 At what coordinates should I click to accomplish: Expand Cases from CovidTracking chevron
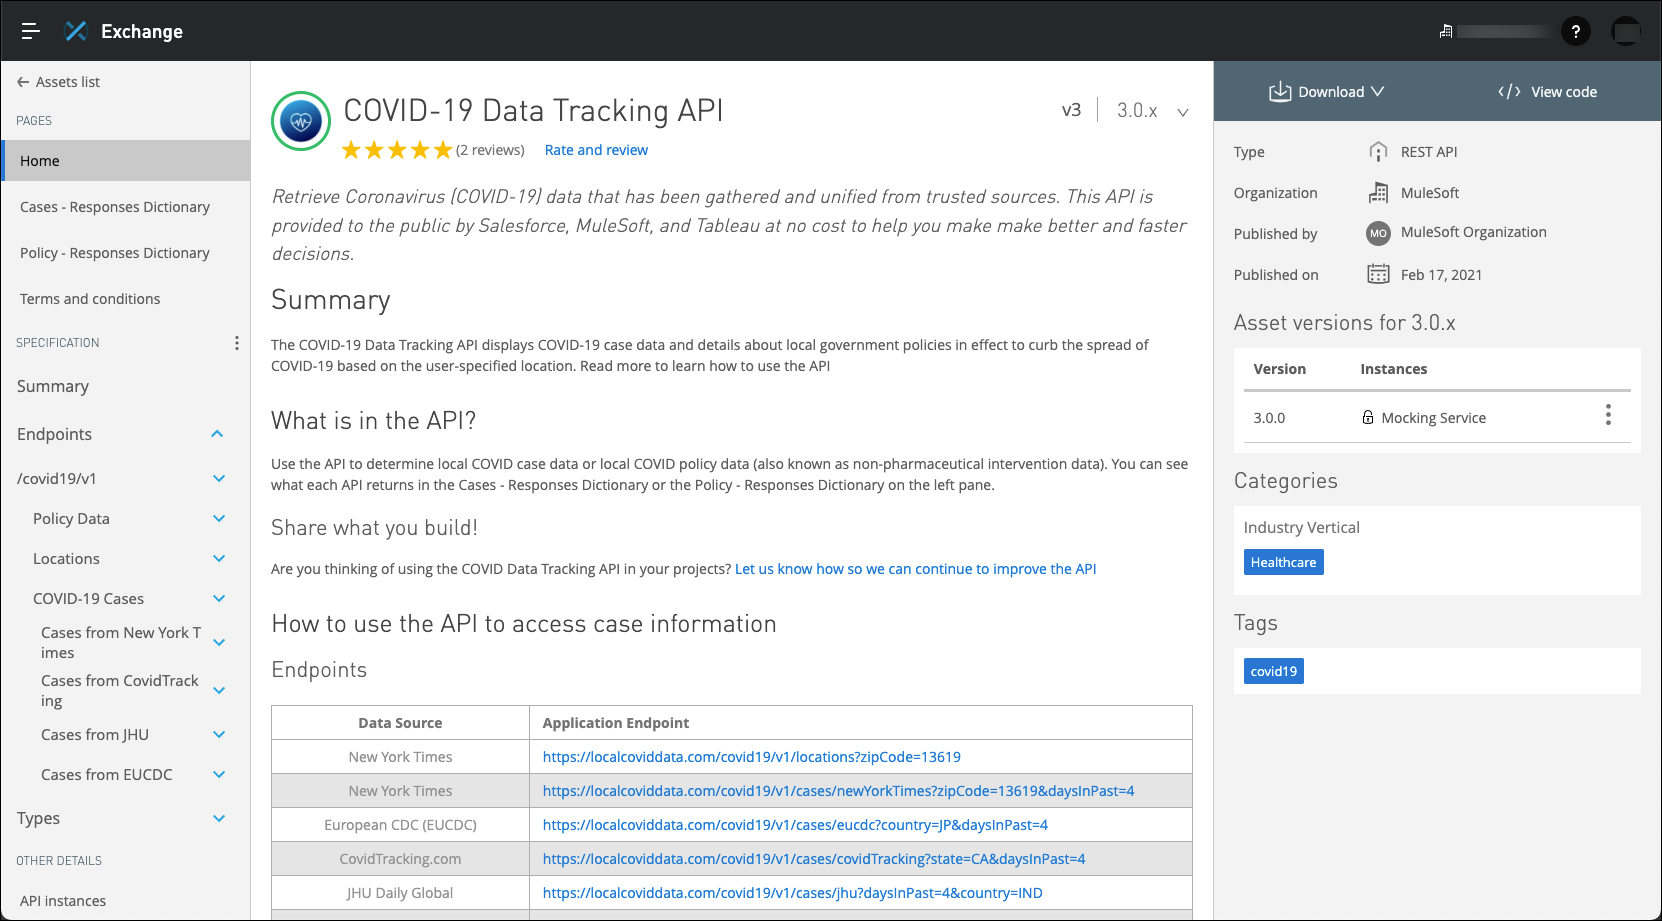[x=219, y=691]
